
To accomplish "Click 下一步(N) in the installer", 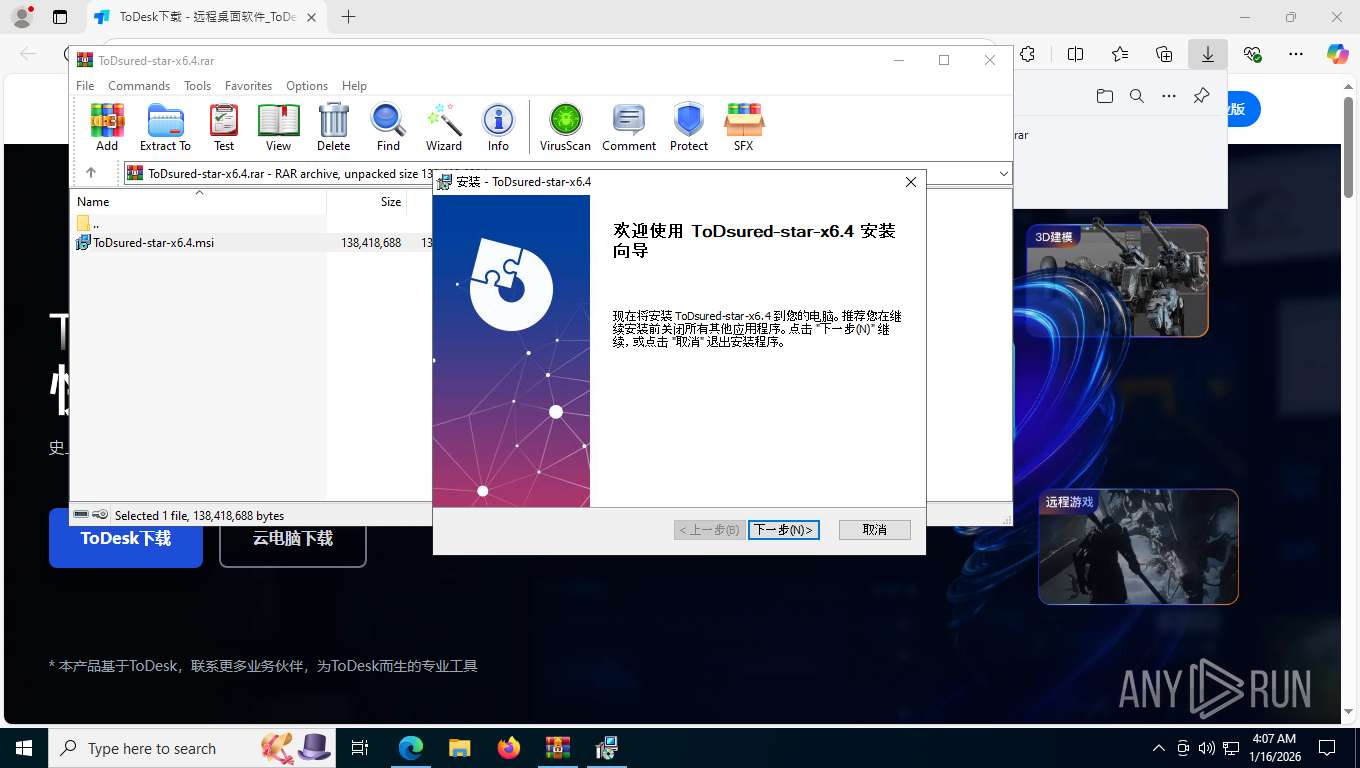I will [x=784, y=530].
